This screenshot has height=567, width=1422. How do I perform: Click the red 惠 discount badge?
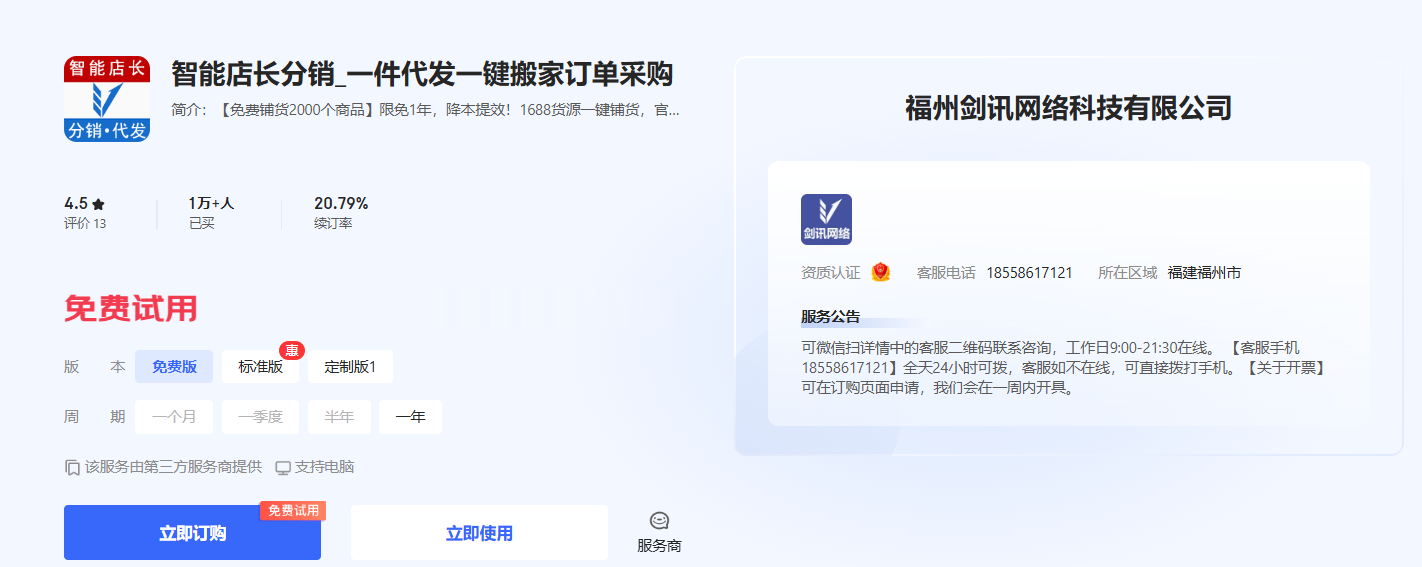(292, 350)
